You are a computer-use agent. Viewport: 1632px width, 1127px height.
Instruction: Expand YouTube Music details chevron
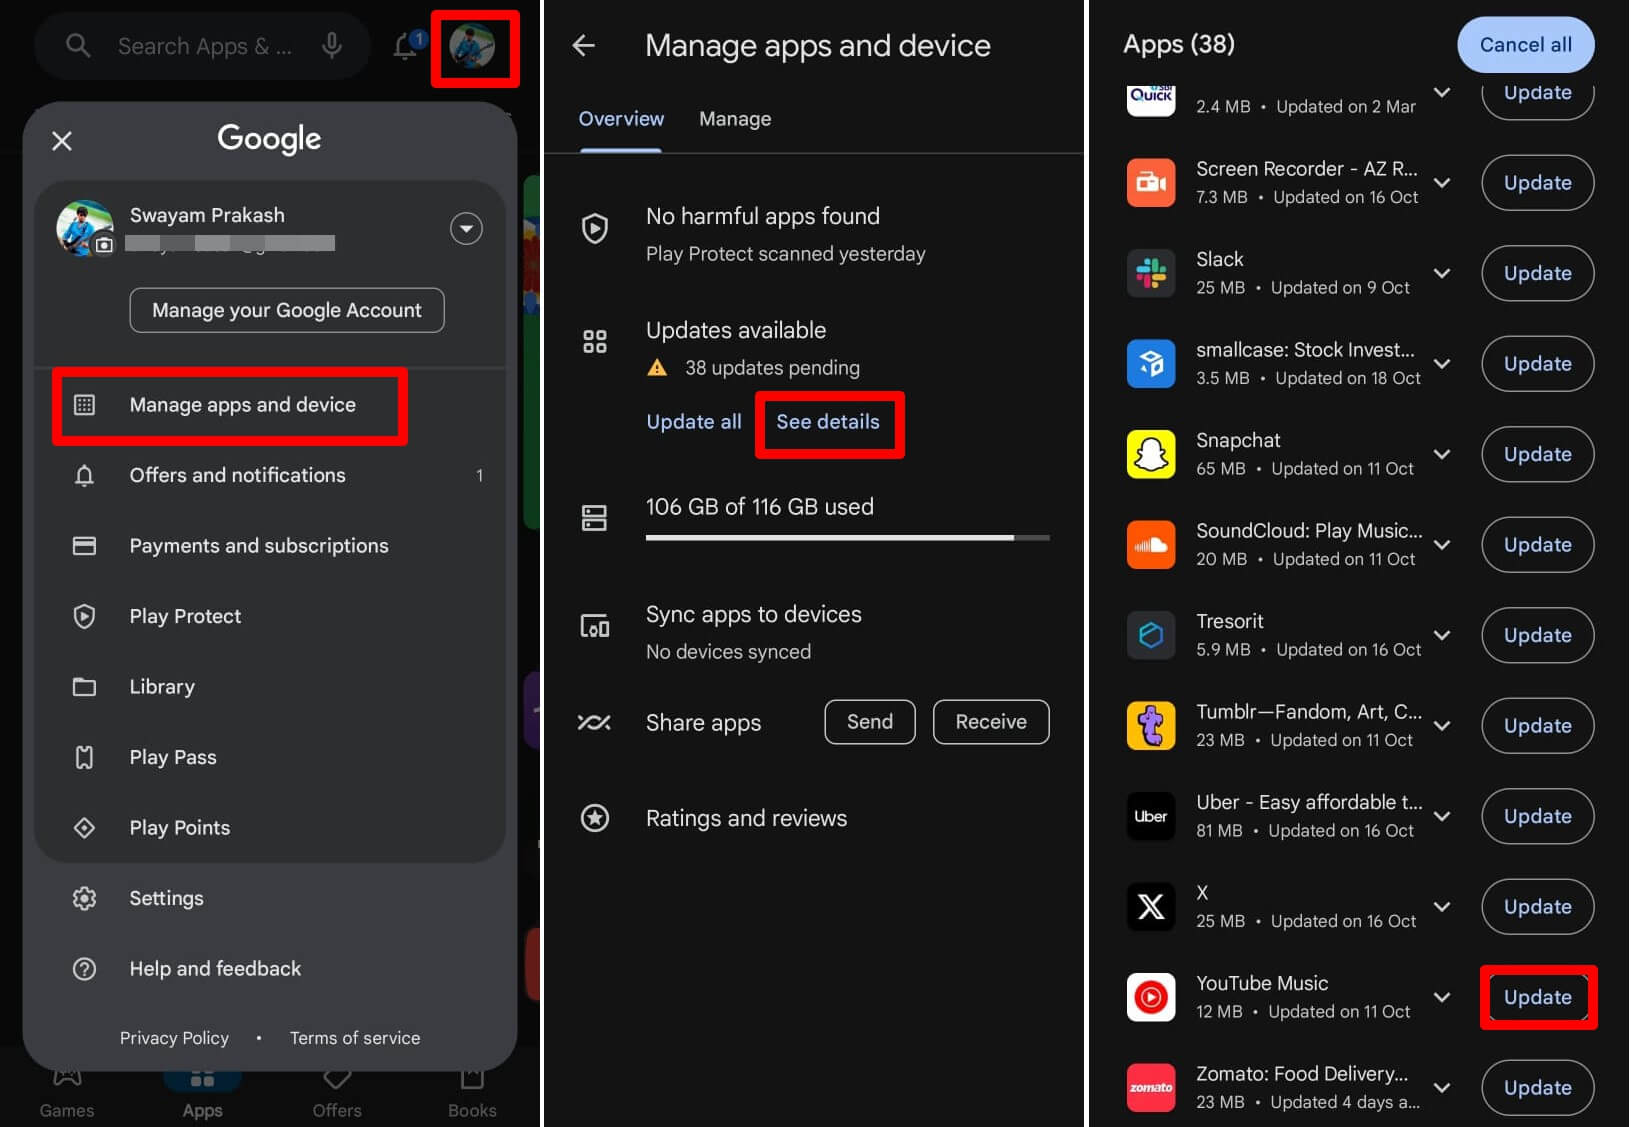[1442, 997]
